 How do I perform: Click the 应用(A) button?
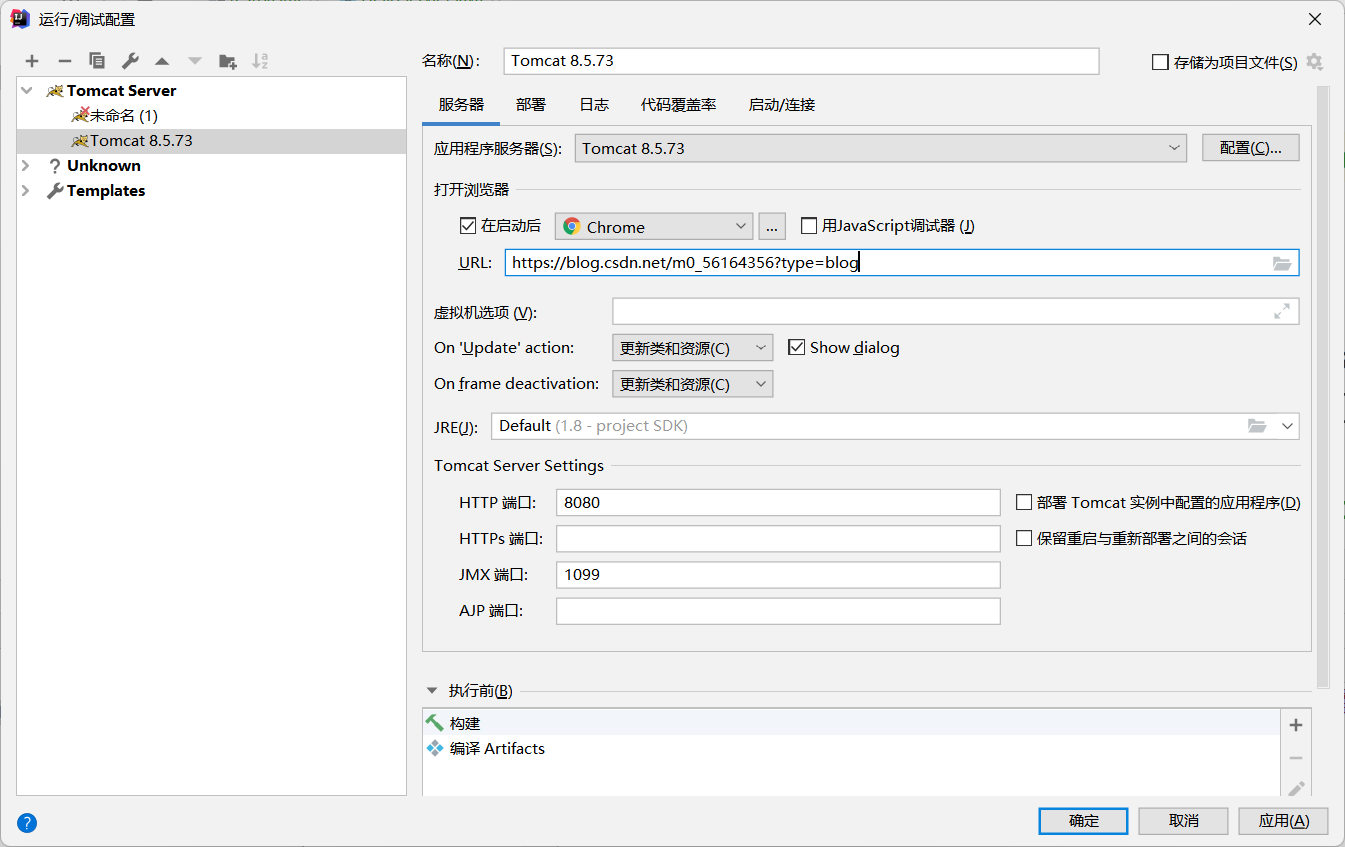point(1284,821)
